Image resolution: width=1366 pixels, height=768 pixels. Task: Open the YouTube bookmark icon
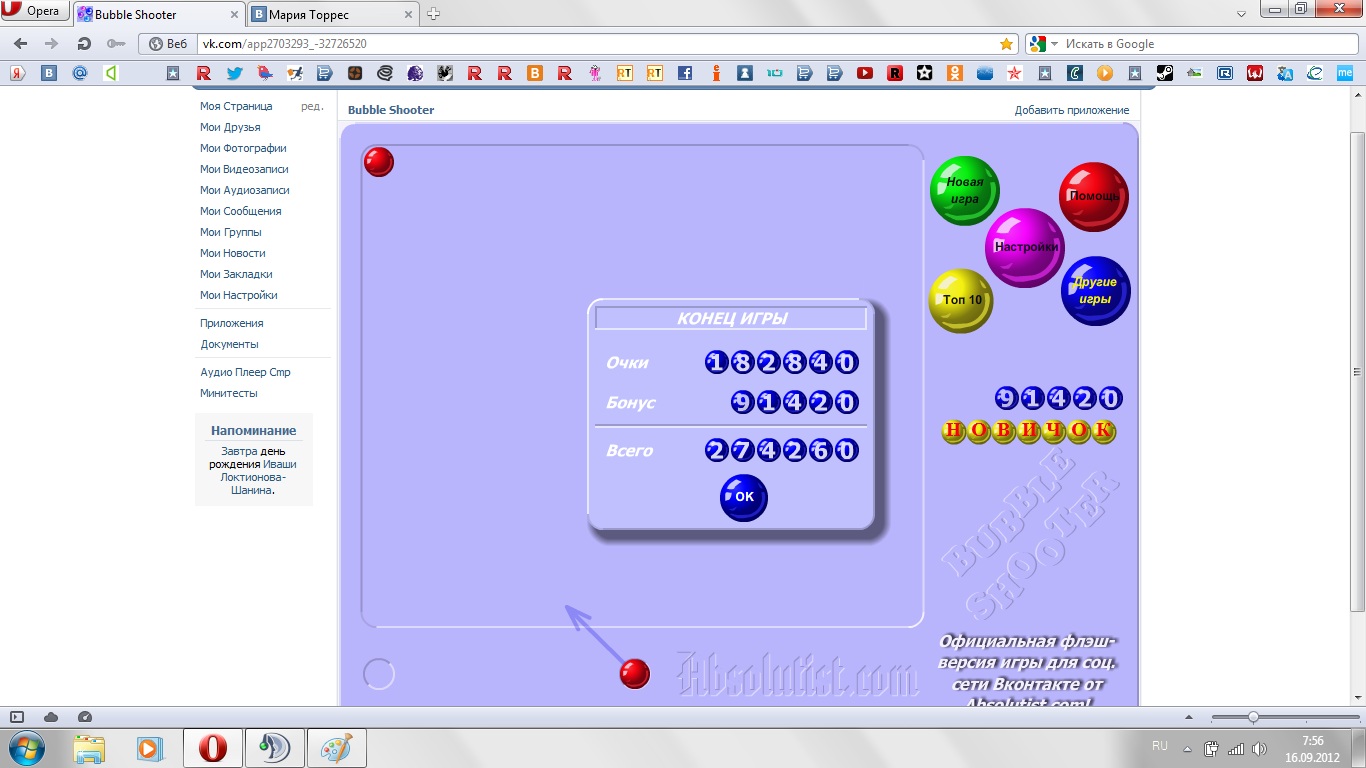865,73
